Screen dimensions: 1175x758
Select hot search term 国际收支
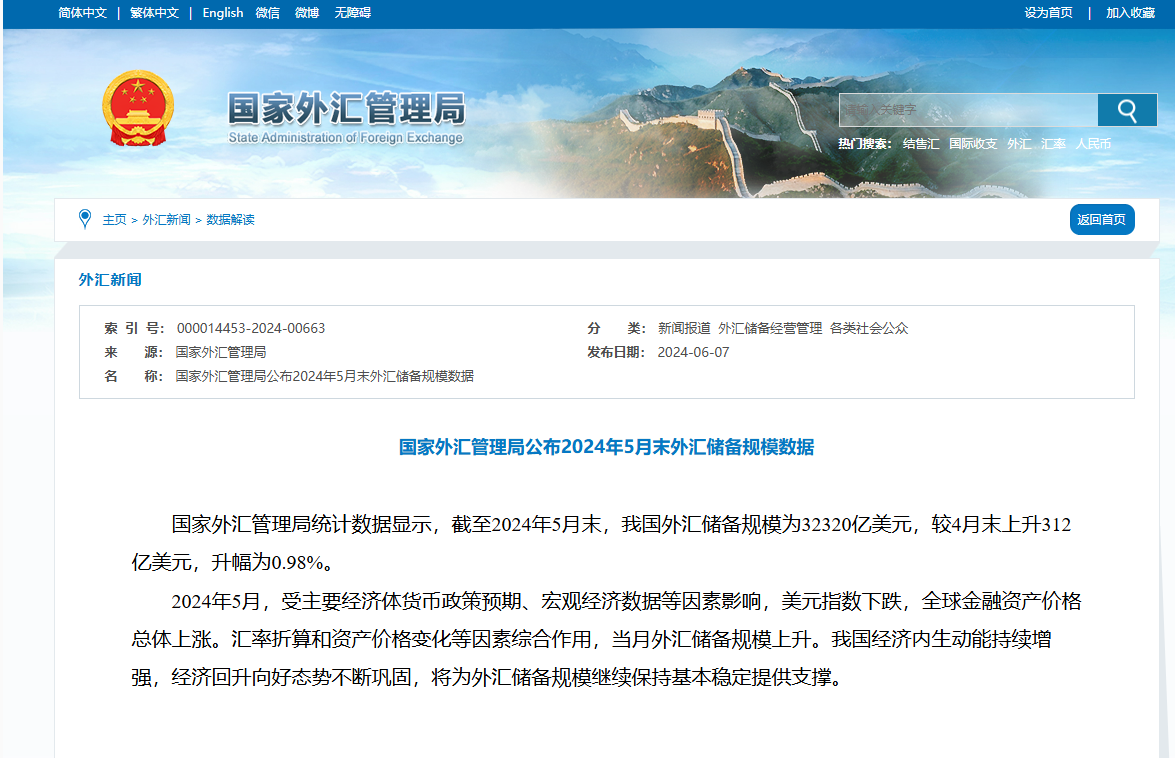click(973, 144)
